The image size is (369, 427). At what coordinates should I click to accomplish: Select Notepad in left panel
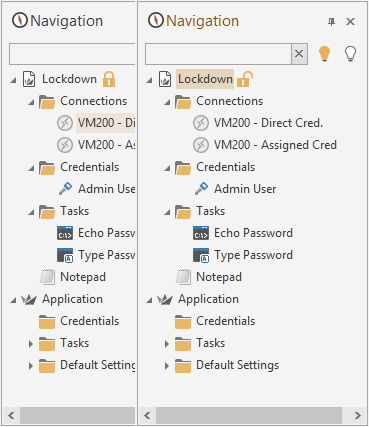[x=83, y=277]
